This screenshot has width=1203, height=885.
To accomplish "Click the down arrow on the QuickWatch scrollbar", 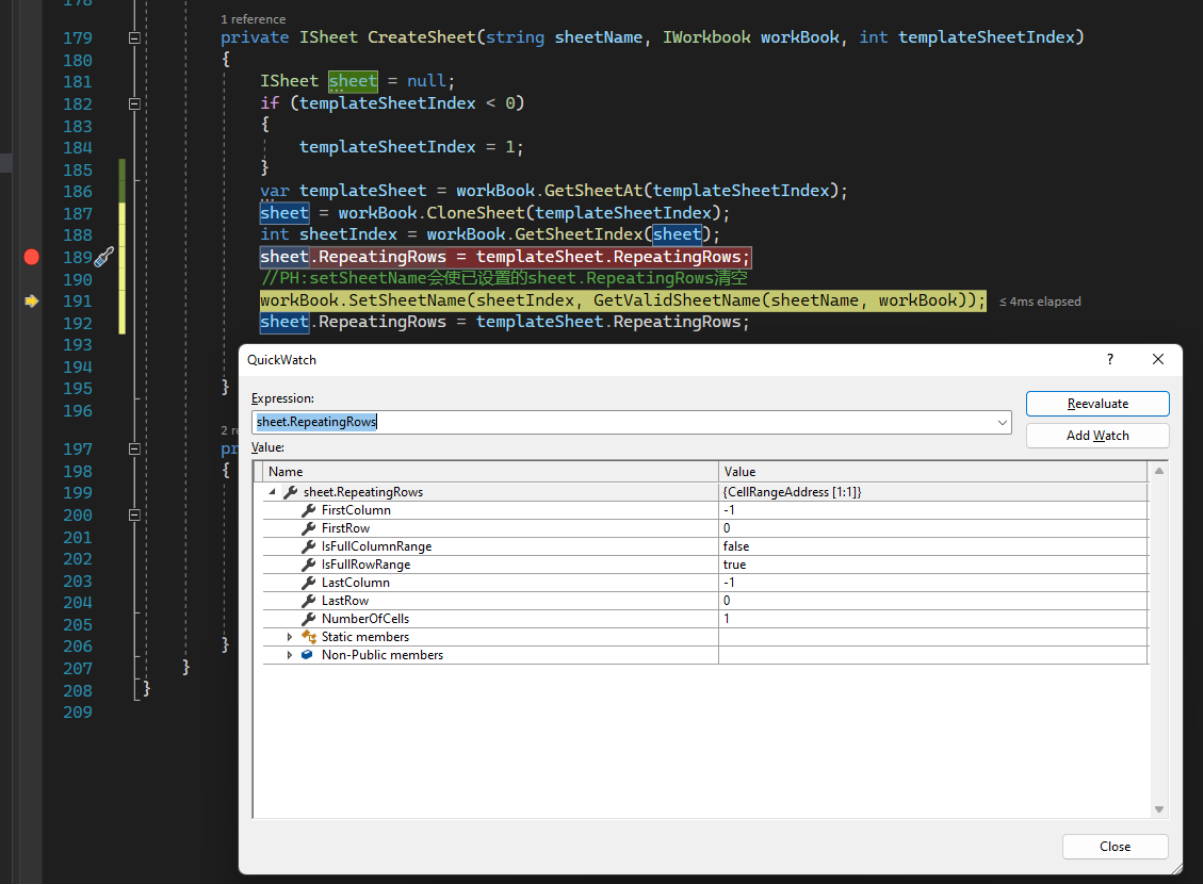I will pyautogui.click(x=1158, y=808).
